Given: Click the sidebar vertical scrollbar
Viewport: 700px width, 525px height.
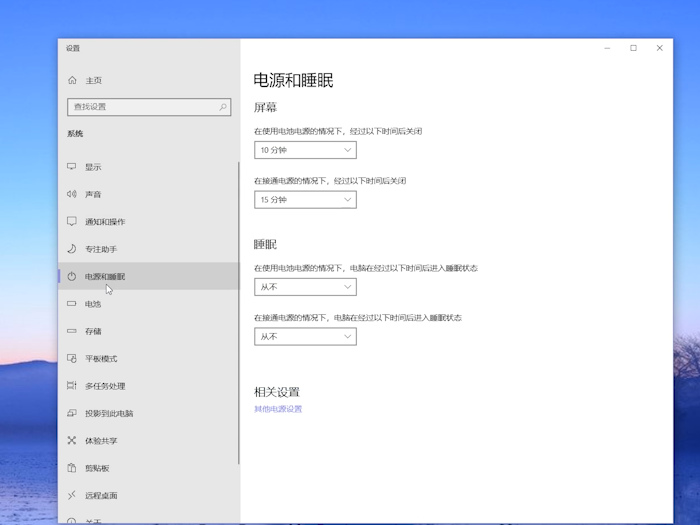Looking at the screenshot, I should click(x=238, y=310).
